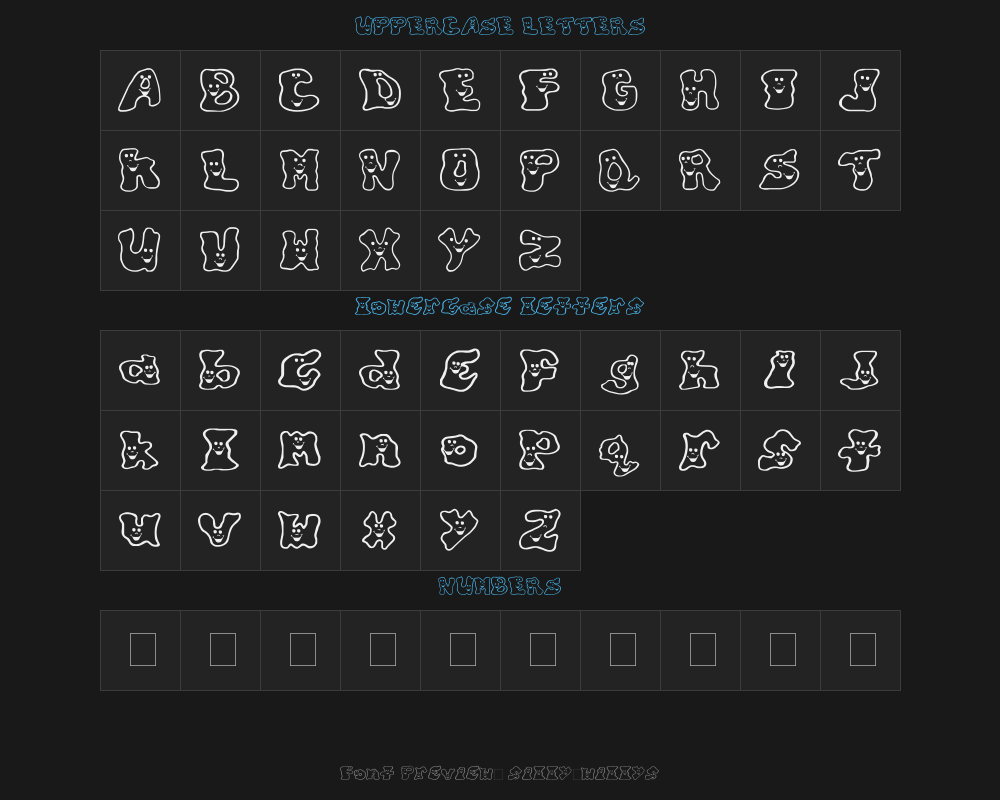Select the uppercase T glyph
Screen dimensions: 1000x800
[x=860, y=170]
